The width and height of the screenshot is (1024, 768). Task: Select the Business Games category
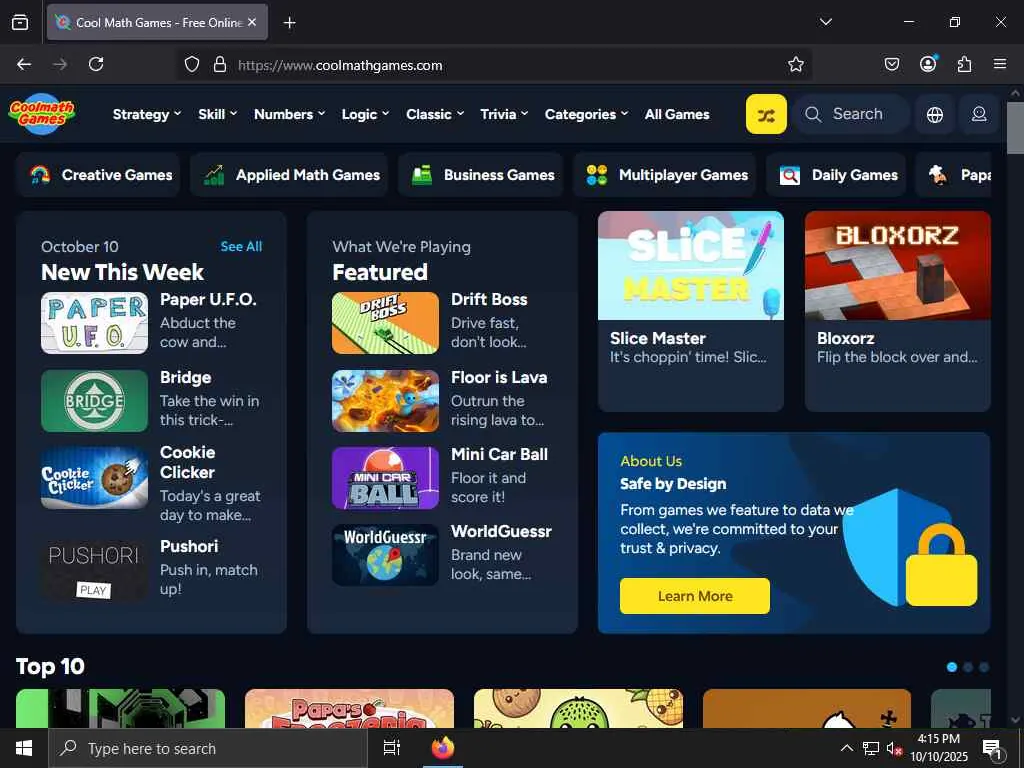[x=481, y=175]
